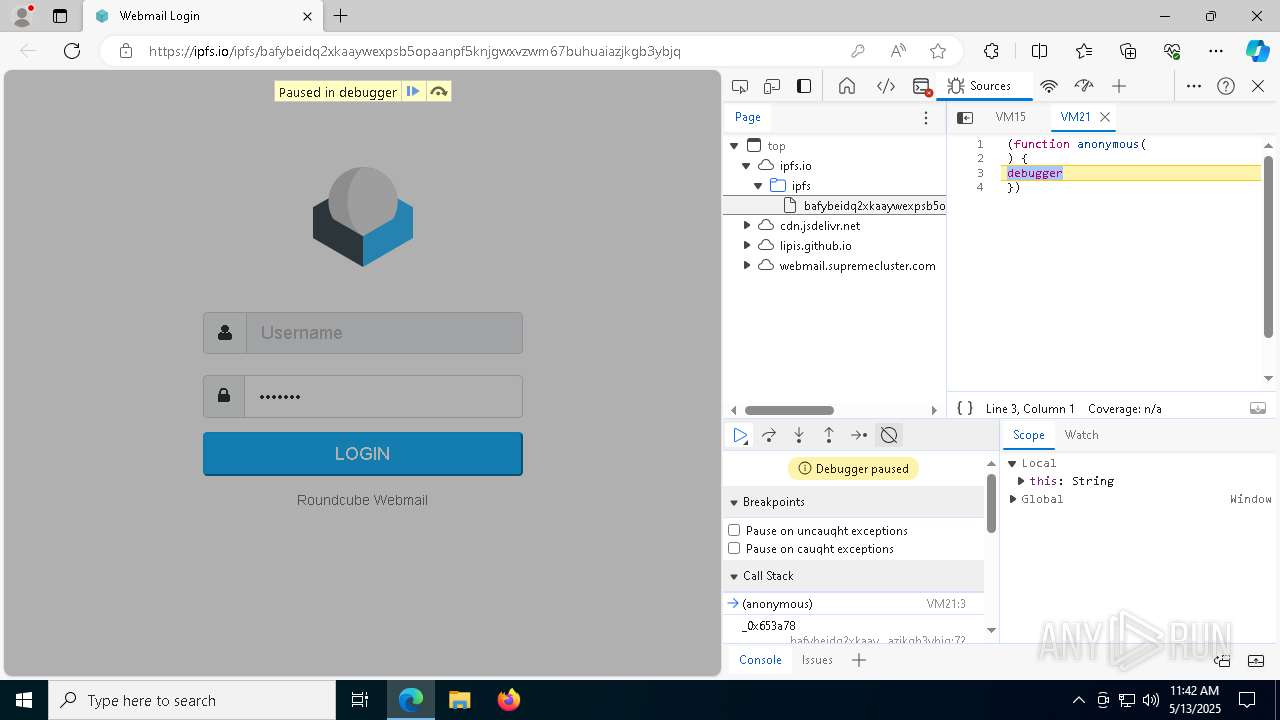
Task: Open the Windows Start menu
Action: tap(24, 700)
